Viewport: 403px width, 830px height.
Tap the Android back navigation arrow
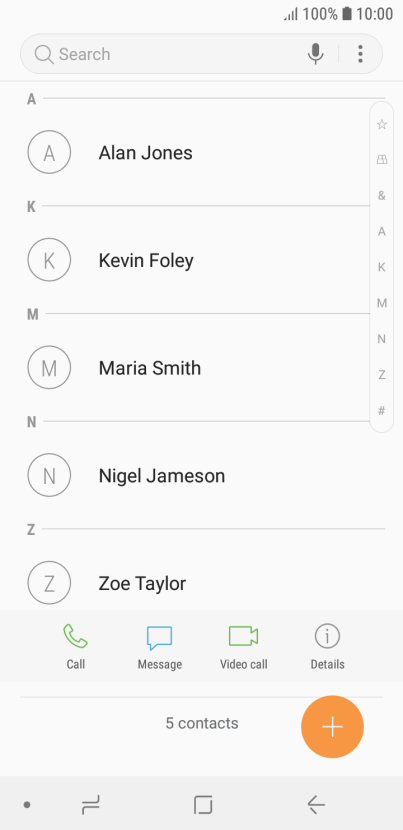tap(316, 805)
